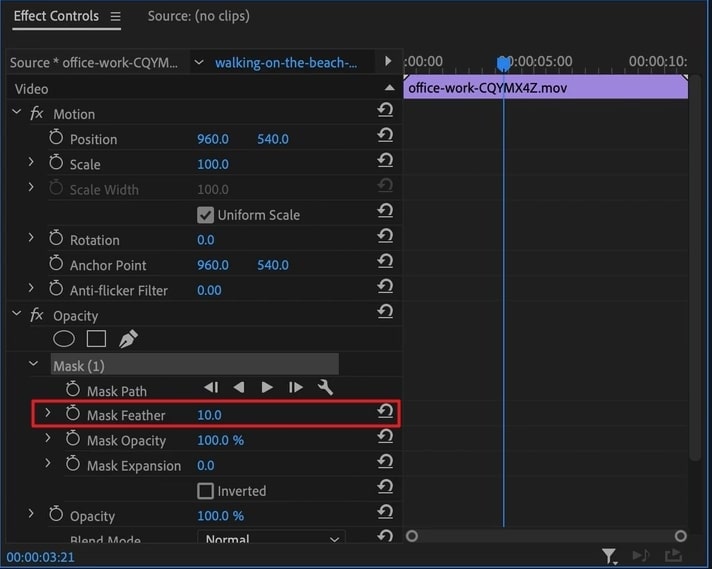This screenshot has height=569, width=712.
Task: Create an ellipse mask under Opacity
Action: pos(64,339)
